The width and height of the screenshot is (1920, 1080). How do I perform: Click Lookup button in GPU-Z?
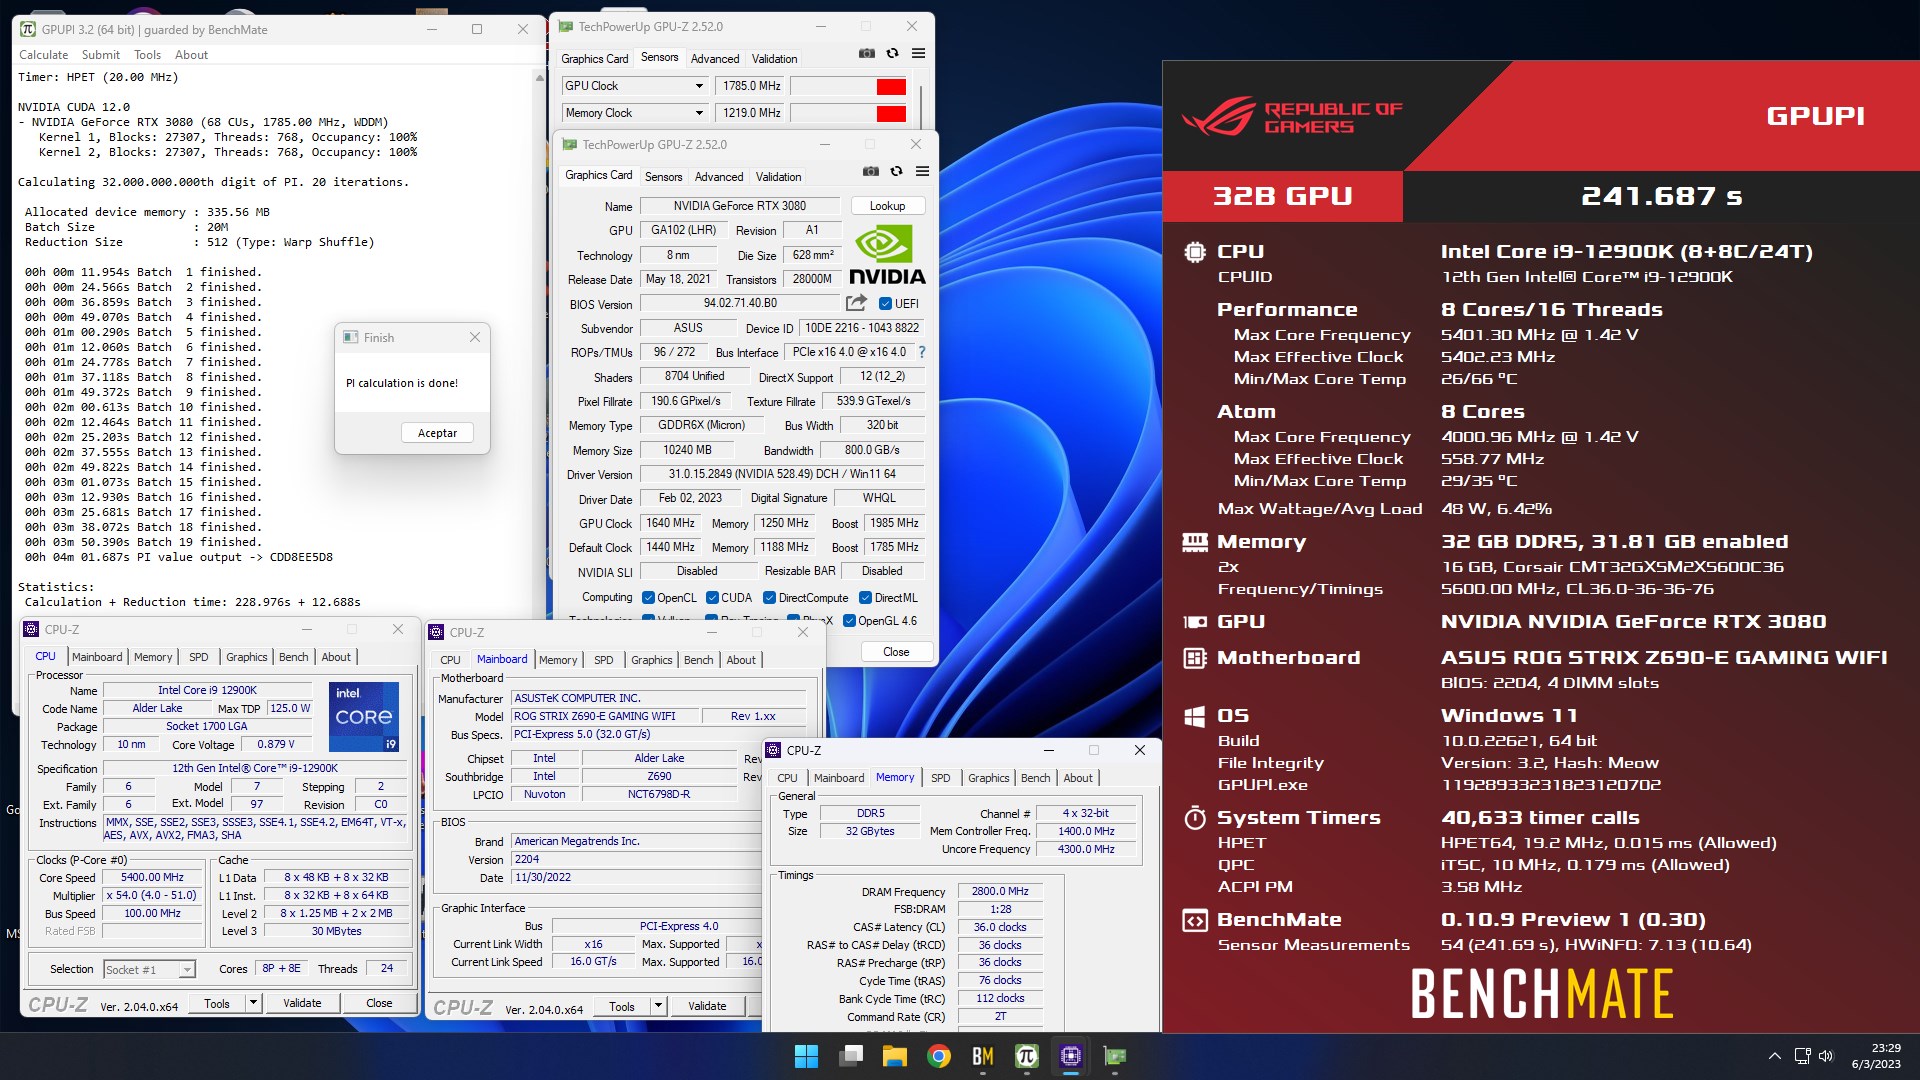[x=887, y=206]
